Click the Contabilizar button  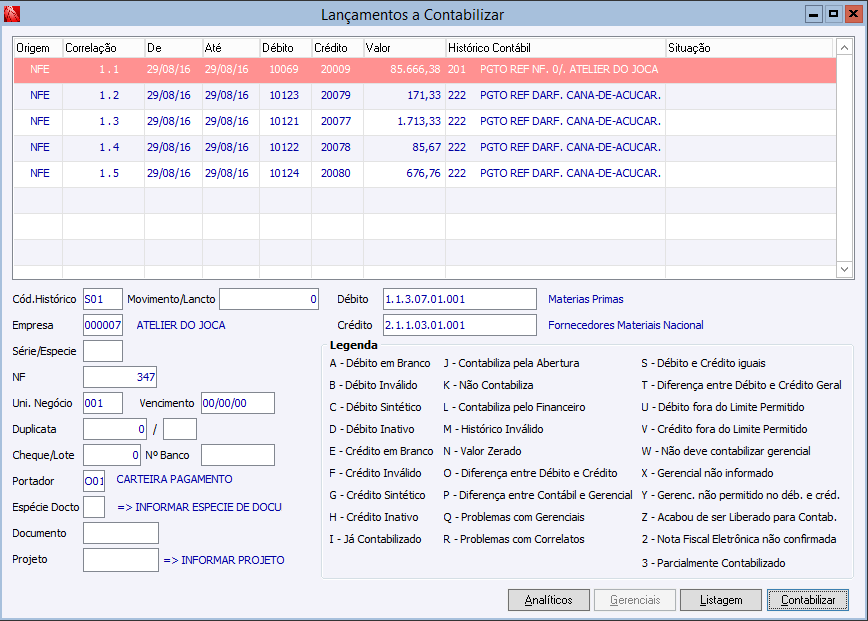808,600
